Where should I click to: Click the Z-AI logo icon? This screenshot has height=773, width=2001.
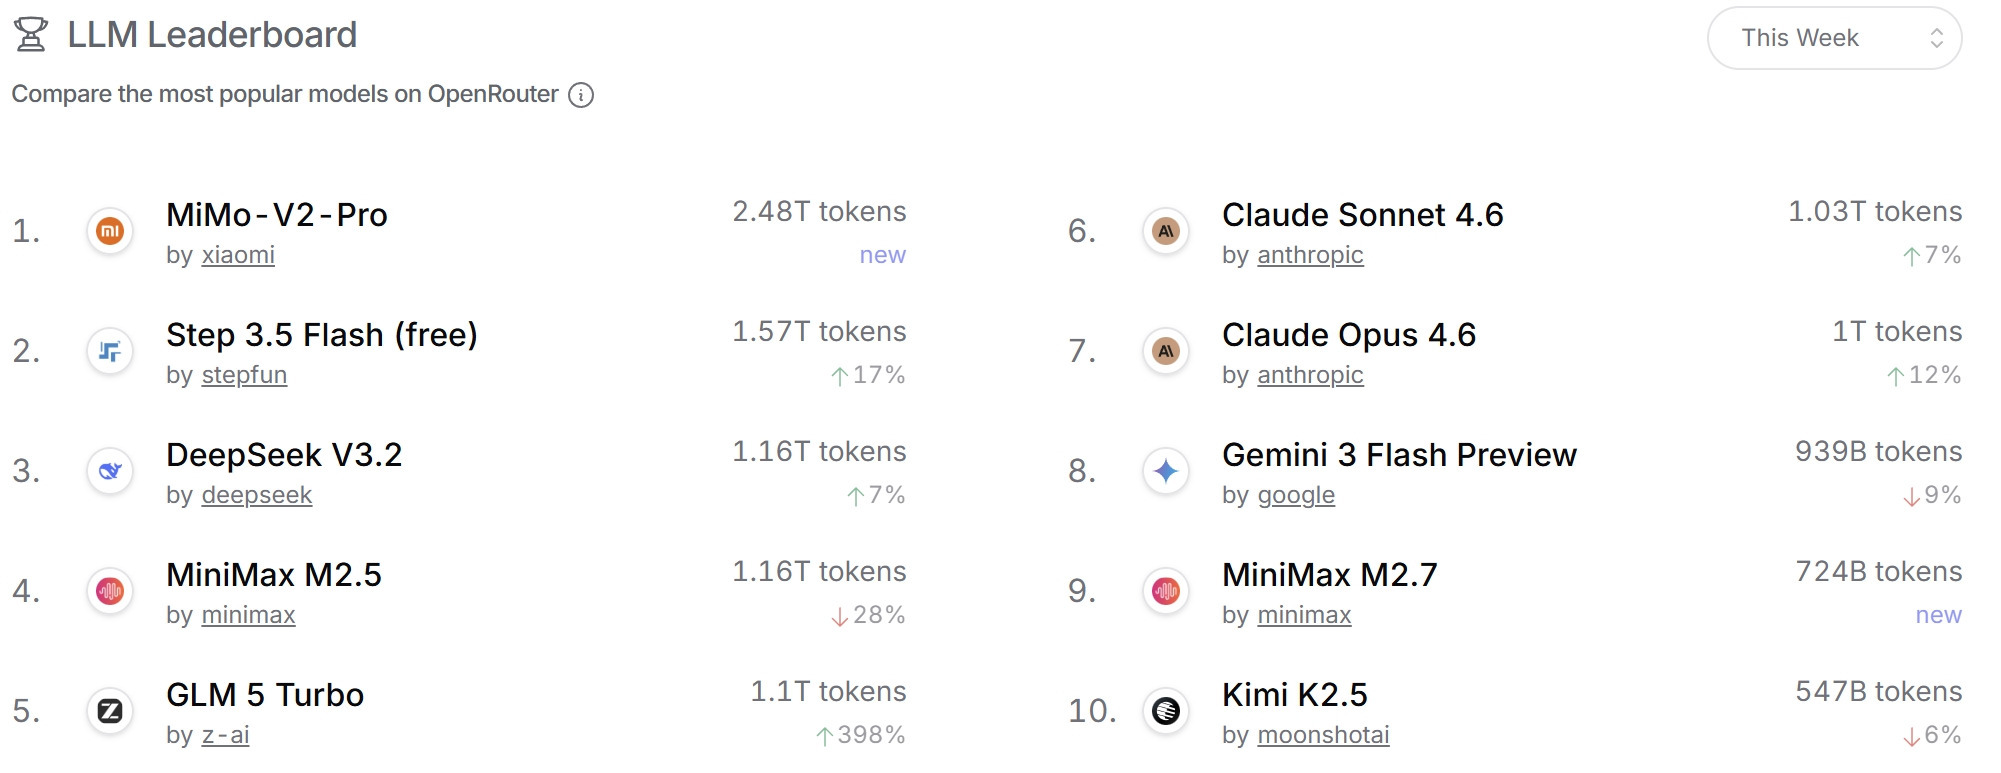110,711
